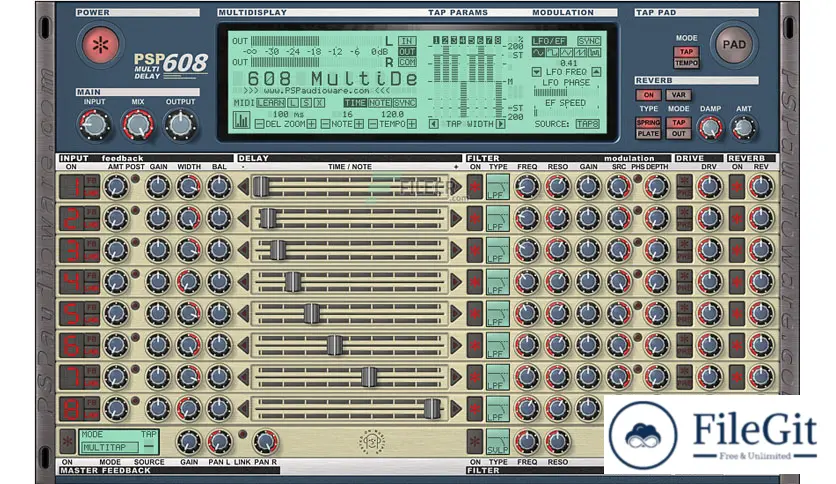Set tap pad mode to TEMPO
This screenshot has width=836, height=484.
pyautogui.click(x=686, y=63)
